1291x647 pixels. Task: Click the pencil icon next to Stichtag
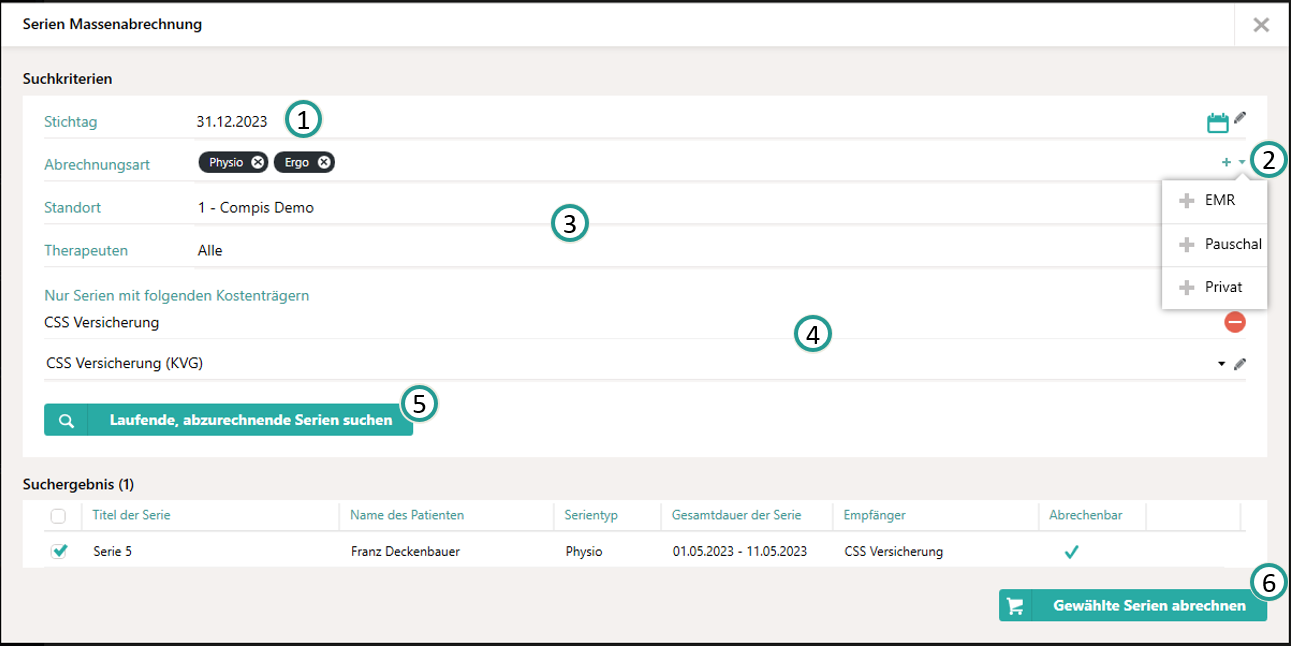[x=1240, y=118]
